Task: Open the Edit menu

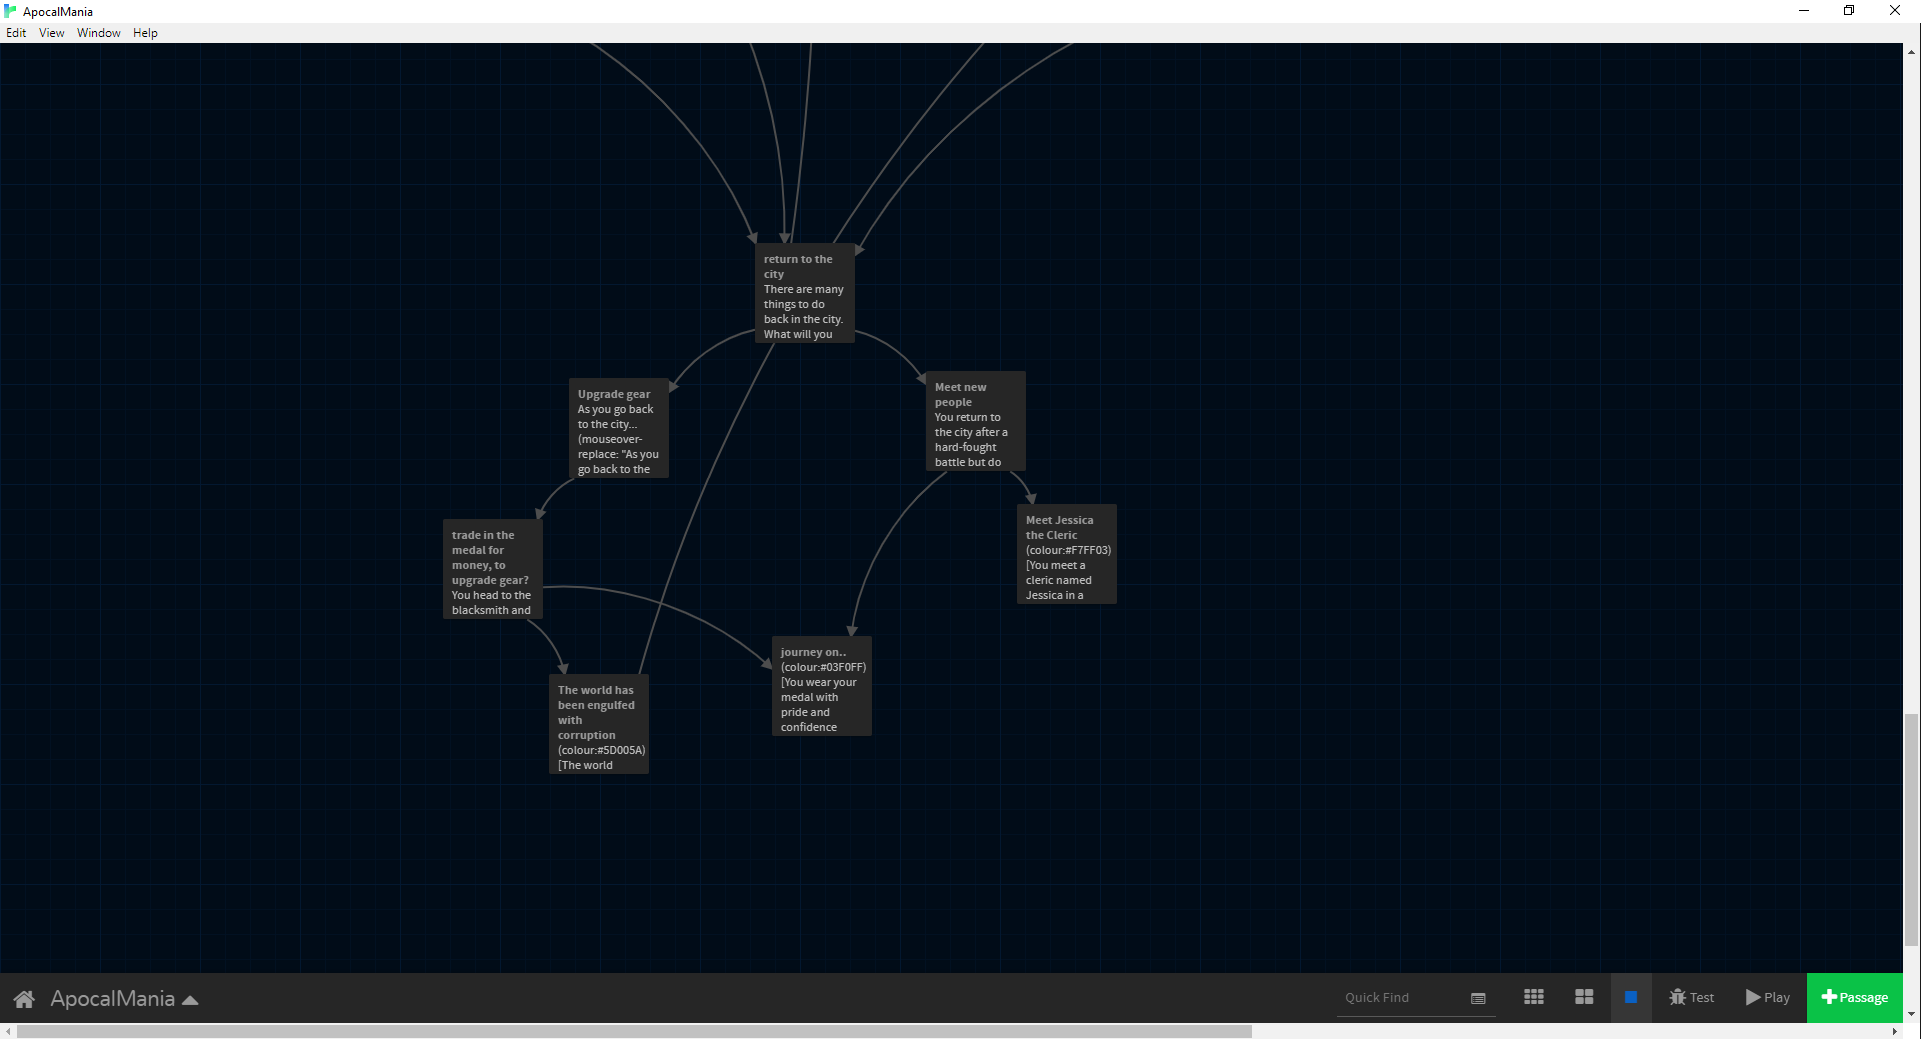Action: point(16,32)
